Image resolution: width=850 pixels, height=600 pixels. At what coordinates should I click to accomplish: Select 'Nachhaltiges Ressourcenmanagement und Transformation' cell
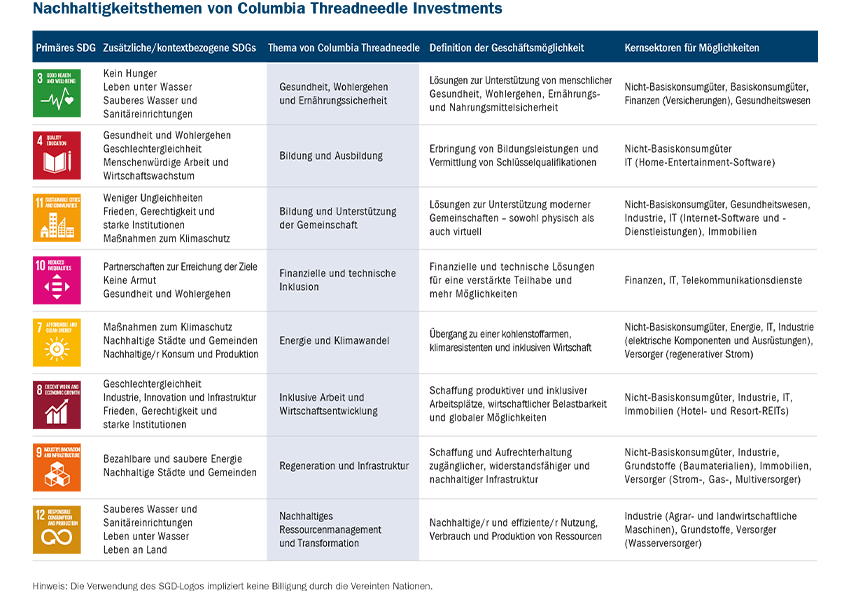(x=343, y=530)
